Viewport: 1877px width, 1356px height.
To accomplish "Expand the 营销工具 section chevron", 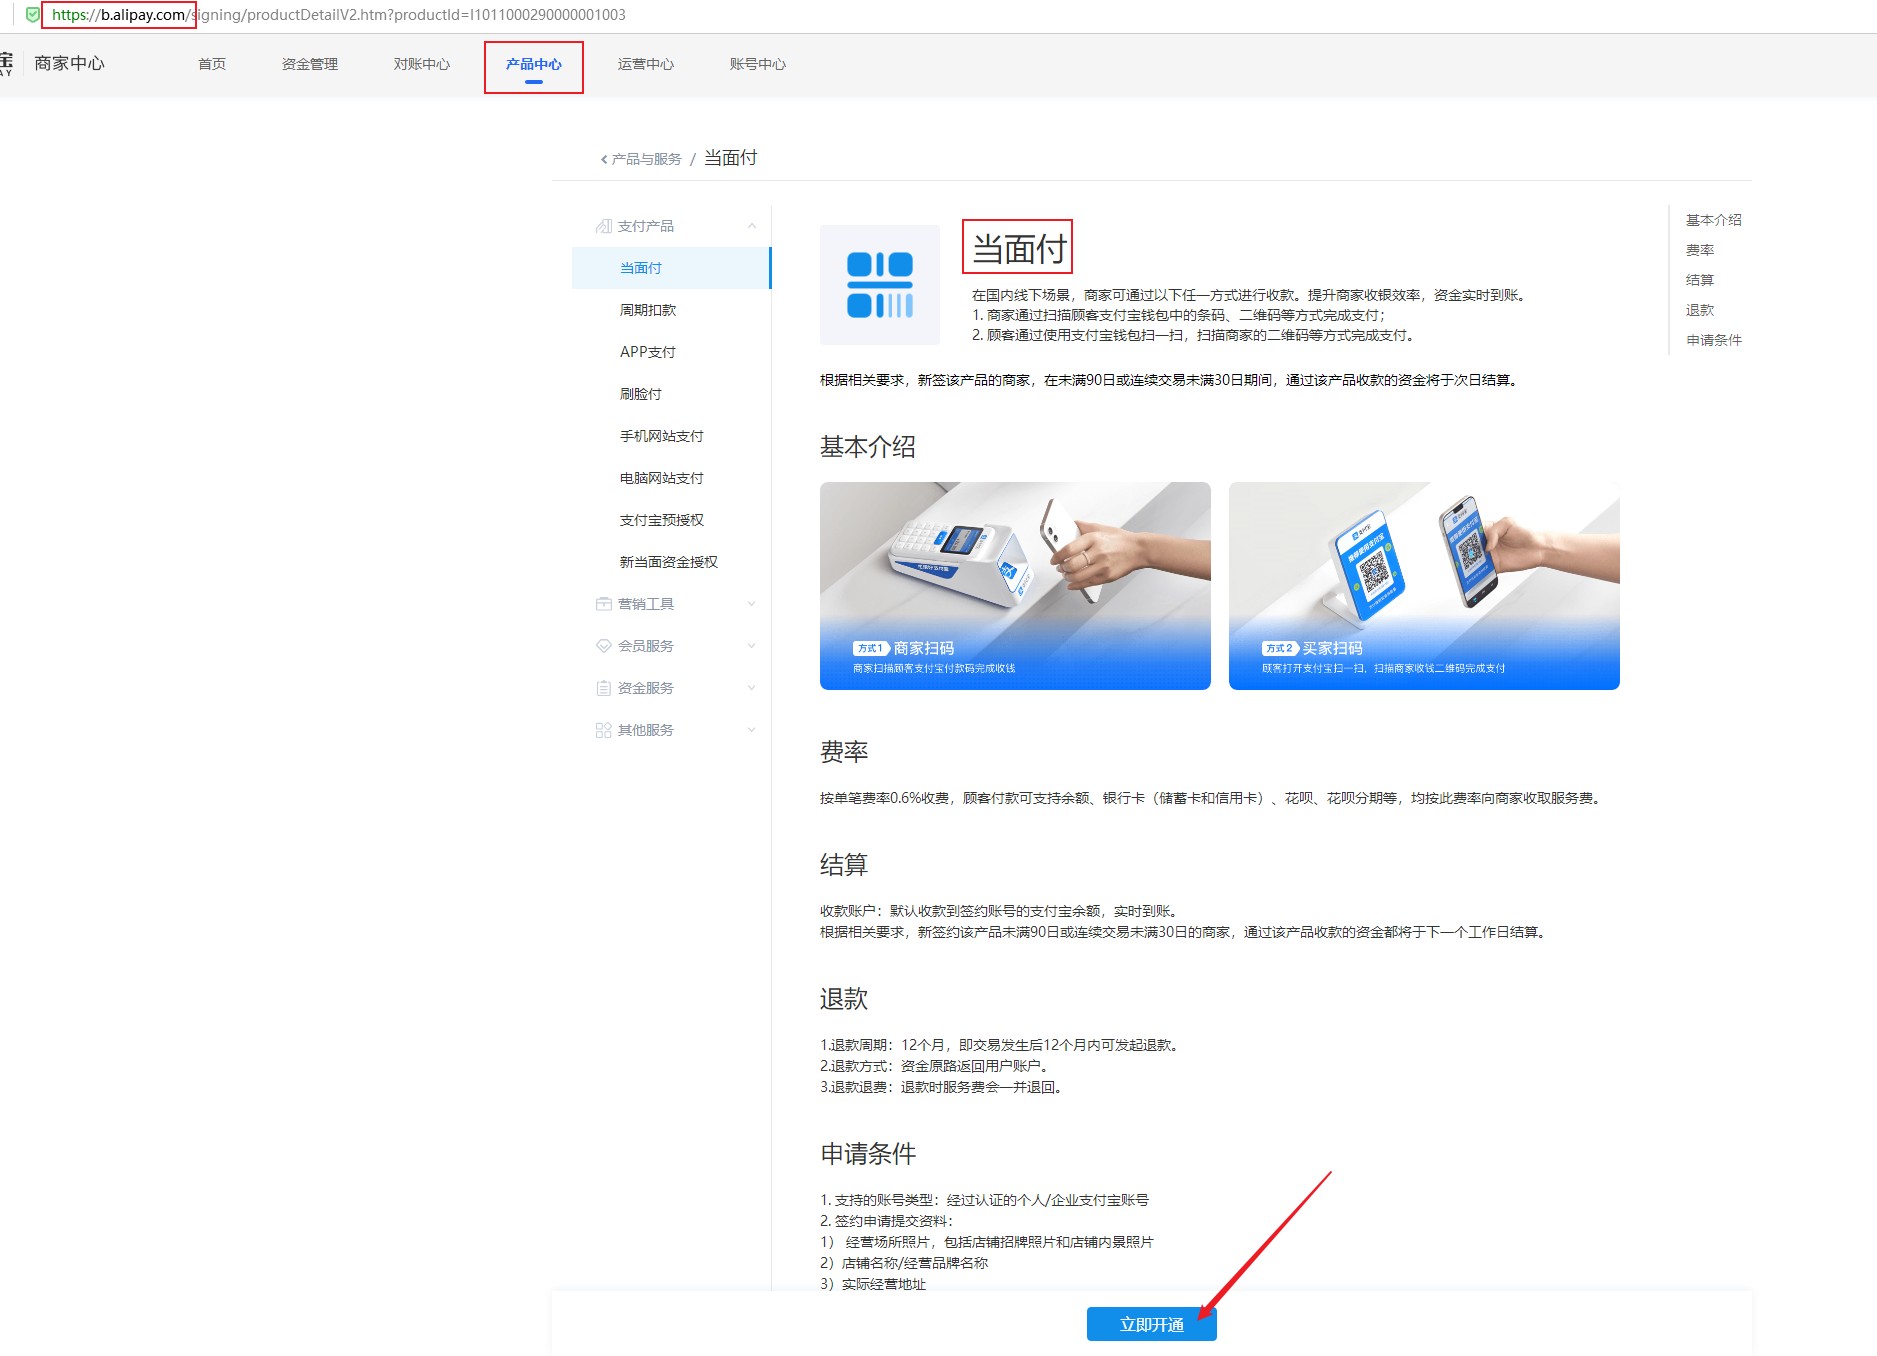I will [x=752, y=604].
